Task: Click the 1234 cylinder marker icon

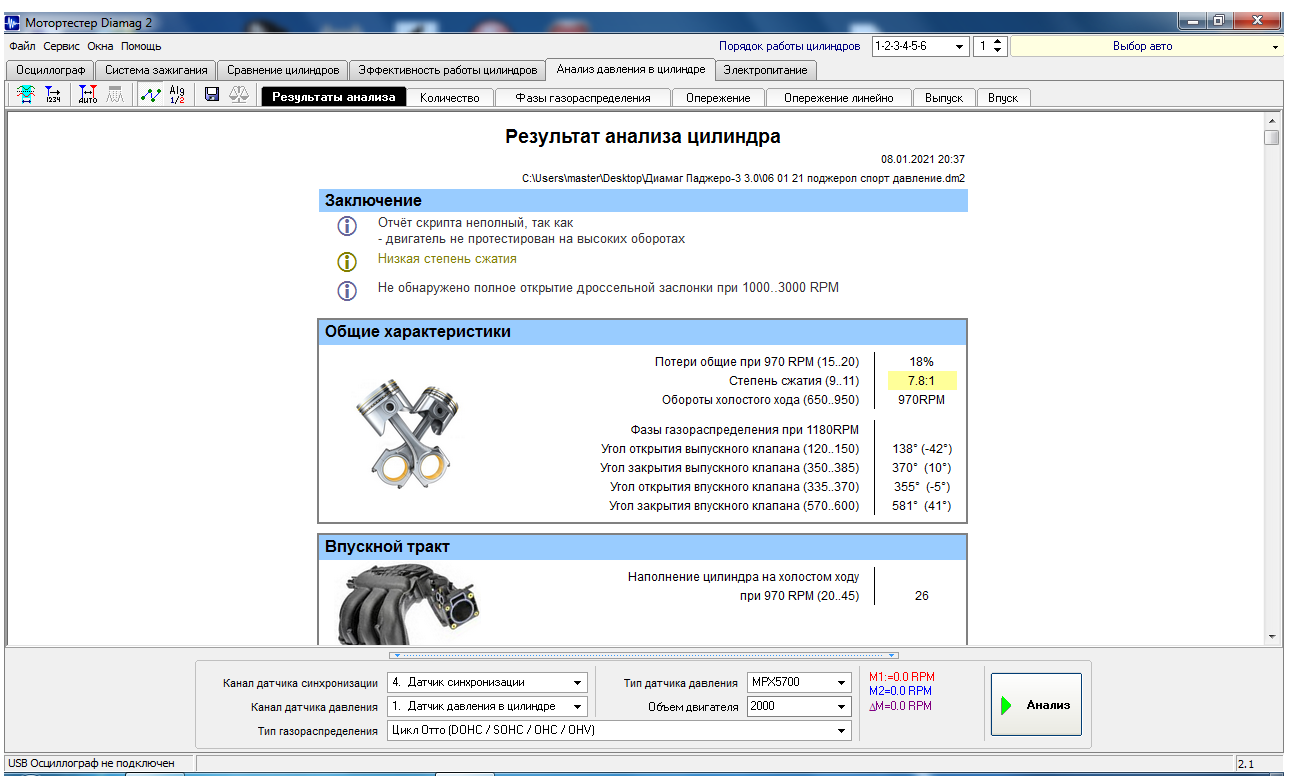Action: pyautogui.click(x=53, y=95)
